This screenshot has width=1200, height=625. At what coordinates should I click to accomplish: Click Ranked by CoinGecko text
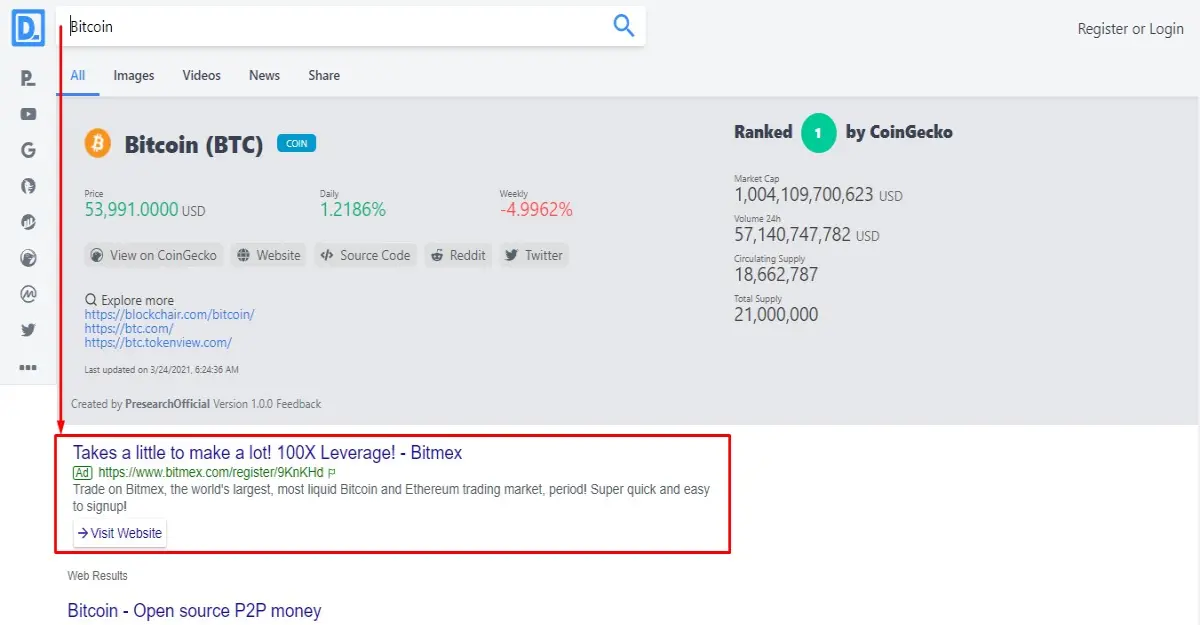pyautogui.click(x=843, y=132)
